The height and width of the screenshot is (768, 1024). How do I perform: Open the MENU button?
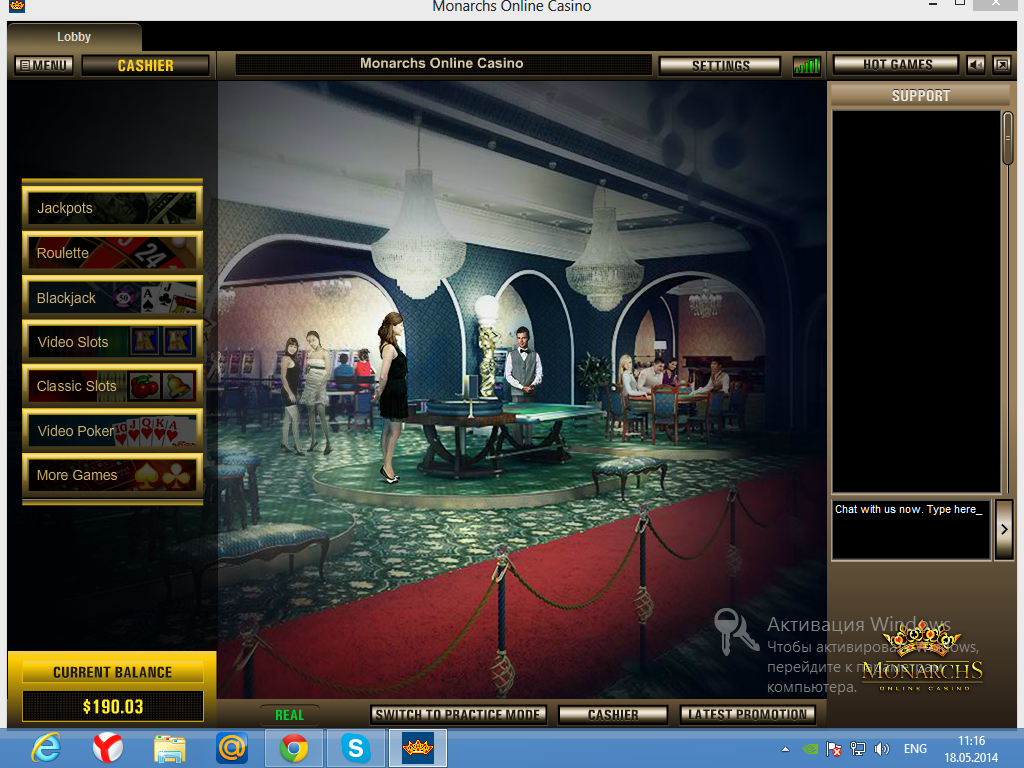44,65
